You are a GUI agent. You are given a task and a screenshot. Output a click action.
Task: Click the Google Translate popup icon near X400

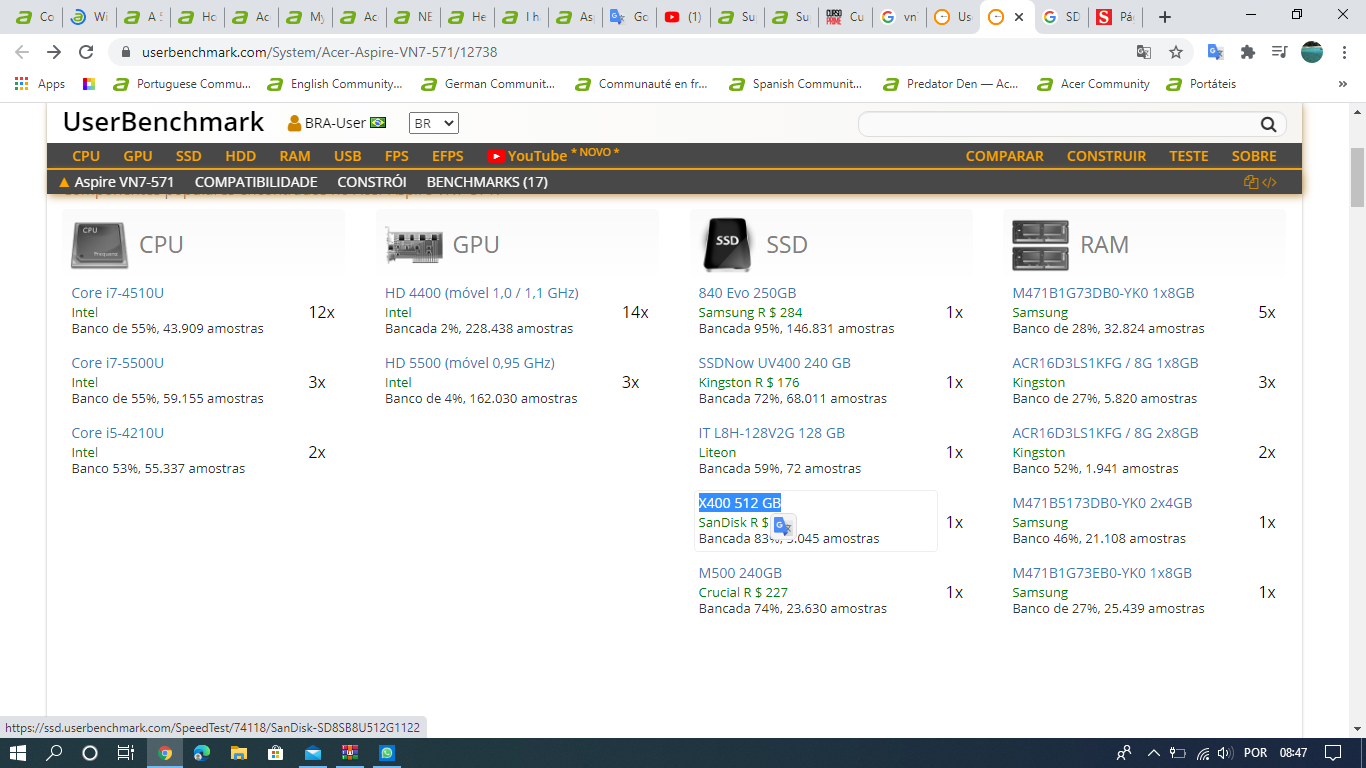point(784,526)
